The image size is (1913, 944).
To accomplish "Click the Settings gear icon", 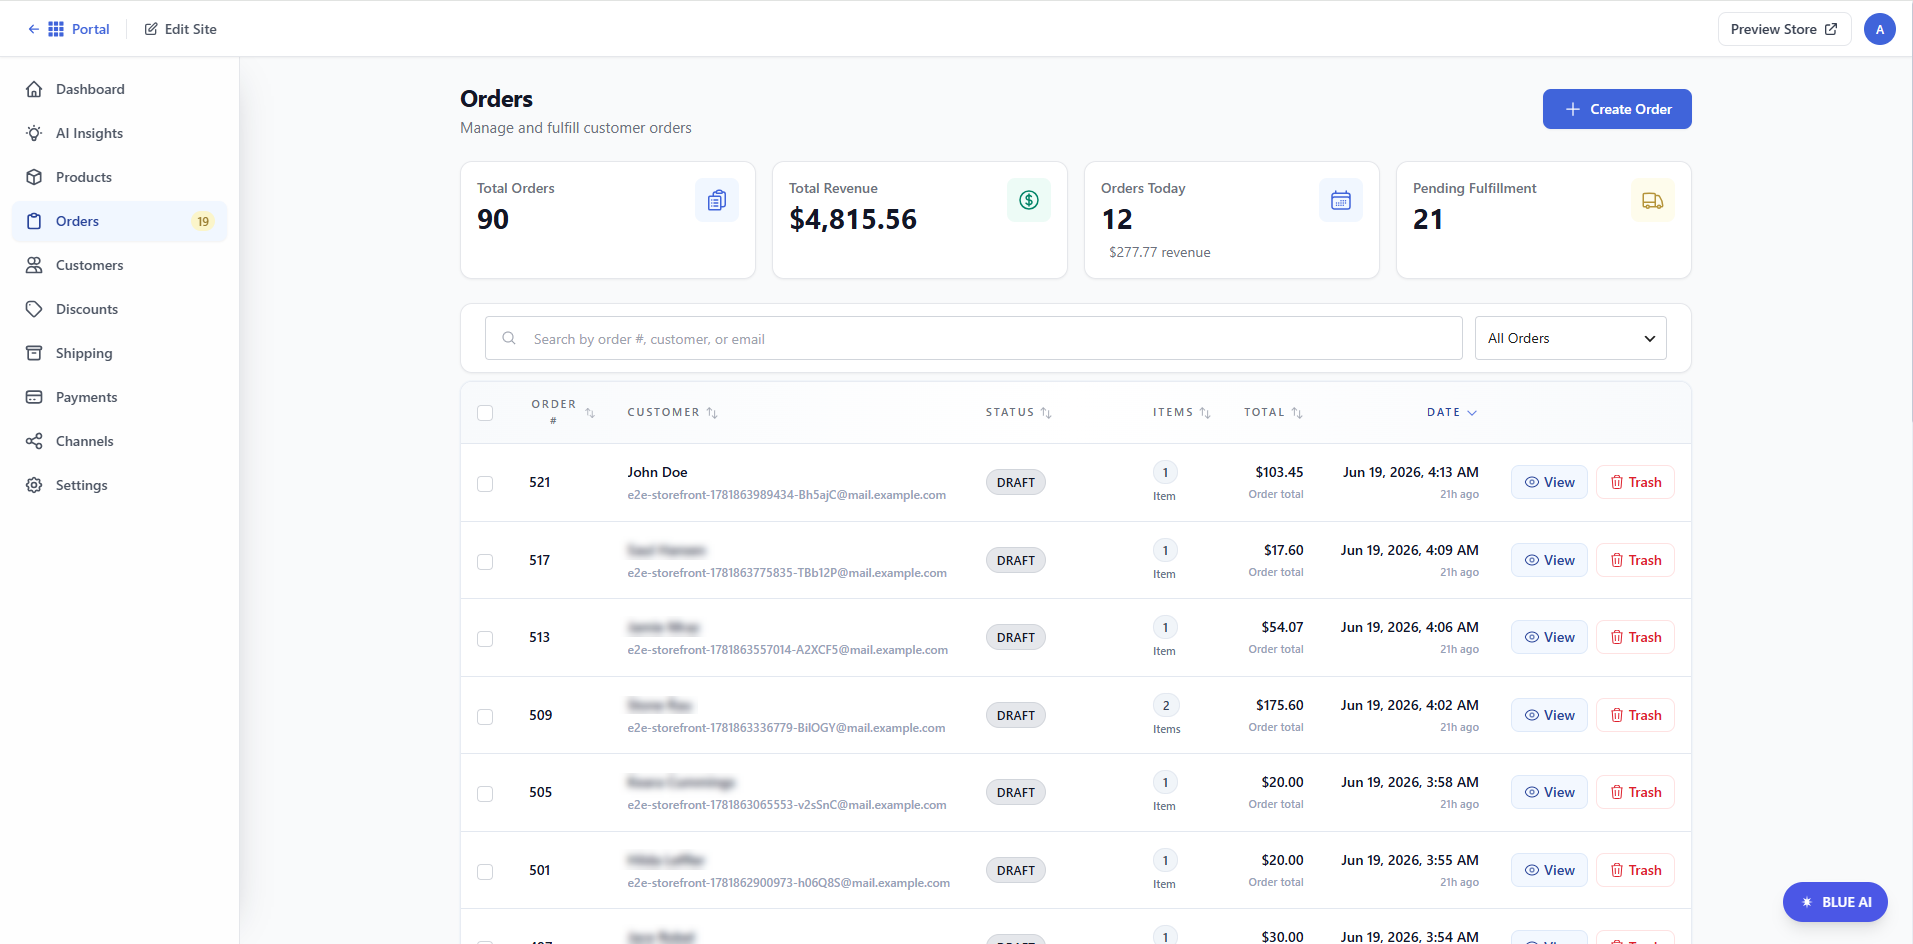I will pyautogui.click(x=34, y=485).
